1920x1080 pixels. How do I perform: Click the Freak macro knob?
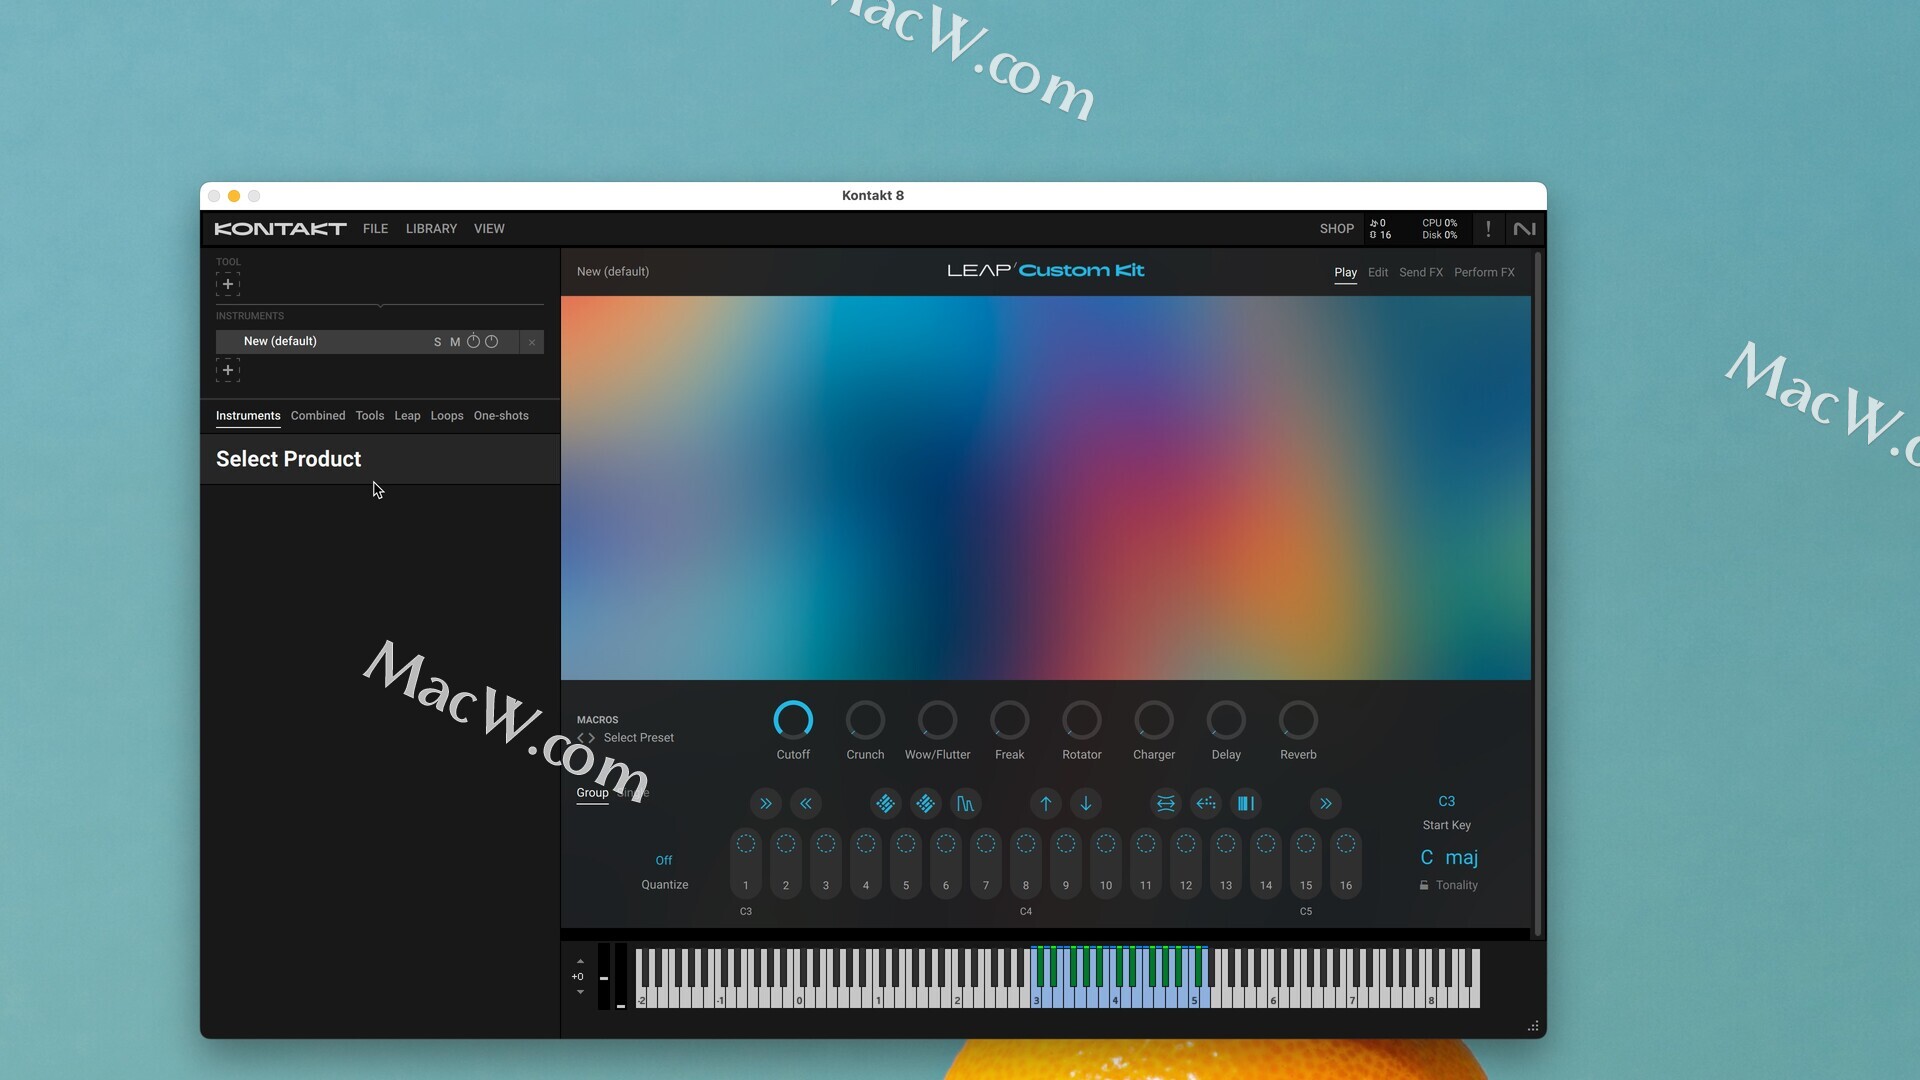(x=1009, y=720)
